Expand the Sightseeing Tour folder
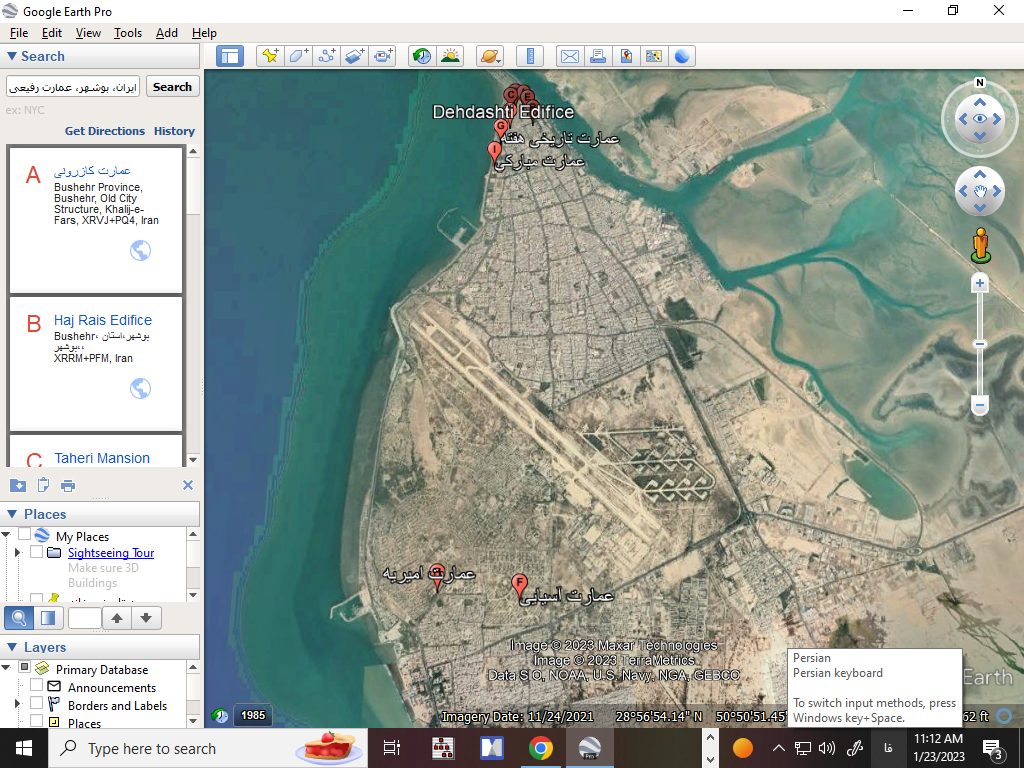1024x768 pixels. (17, 552)
